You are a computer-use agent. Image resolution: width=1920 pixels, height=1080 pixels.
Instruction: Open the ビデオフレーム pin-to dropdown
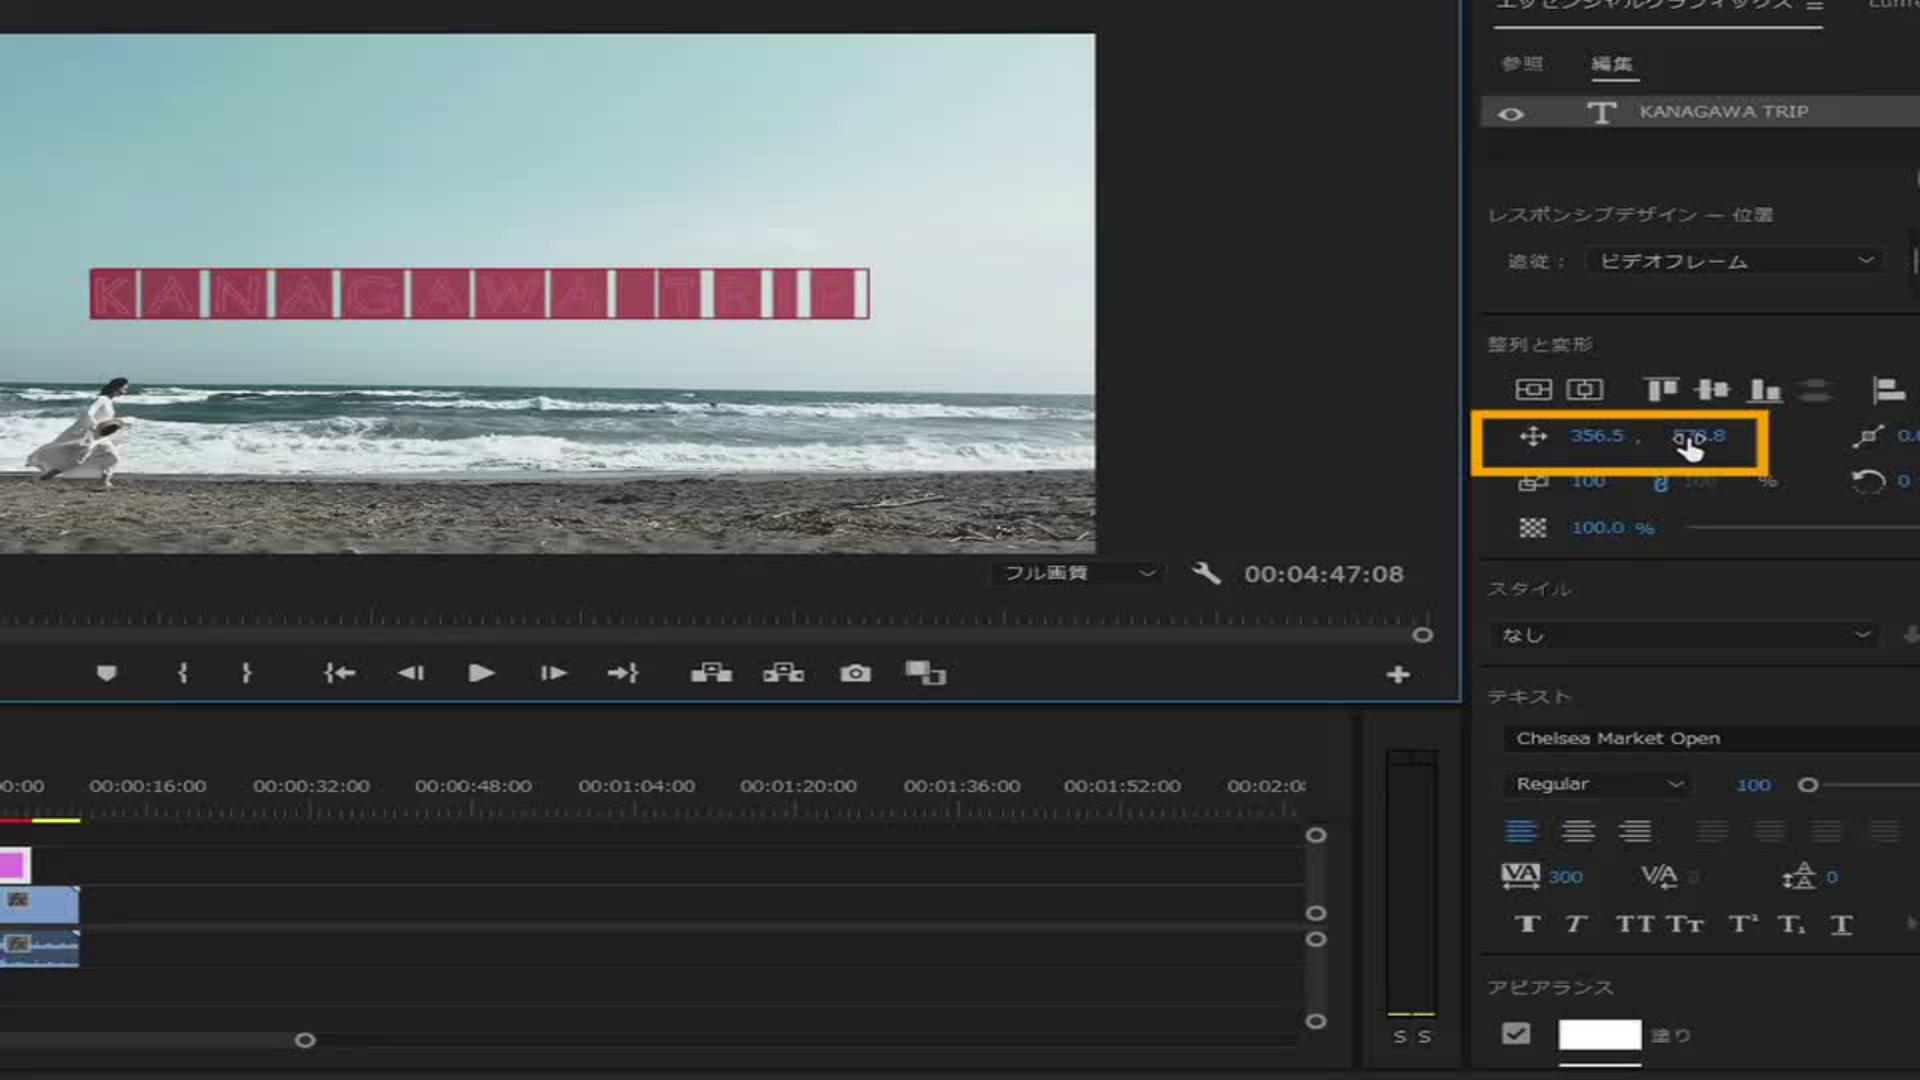click(1735, 261)
